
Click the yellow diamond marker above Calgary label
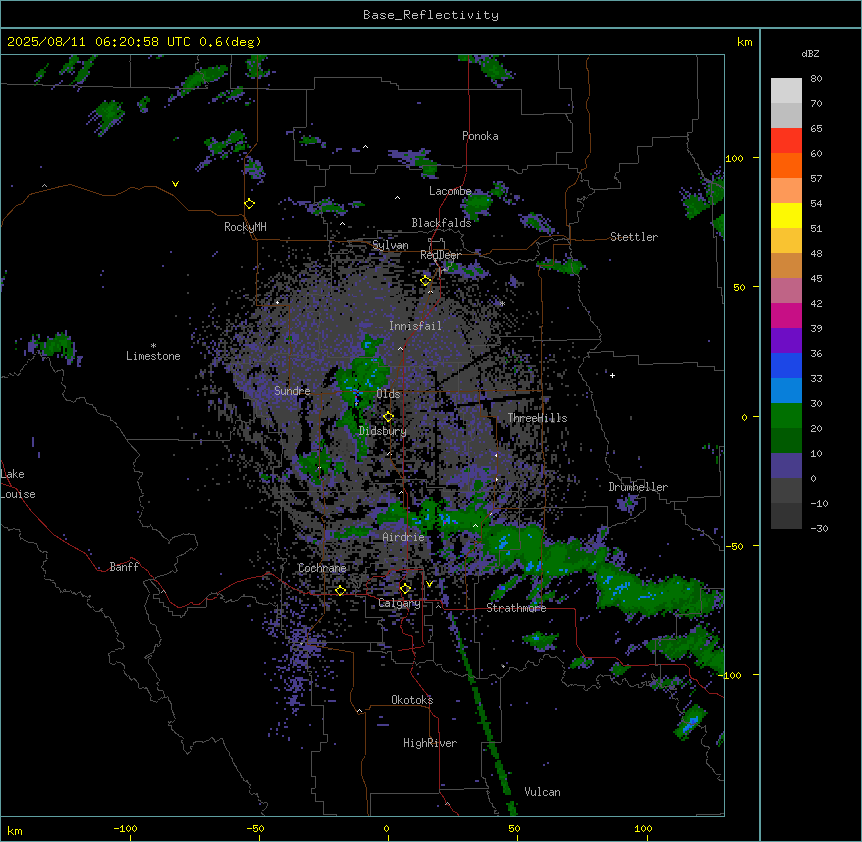click(405, 589)
